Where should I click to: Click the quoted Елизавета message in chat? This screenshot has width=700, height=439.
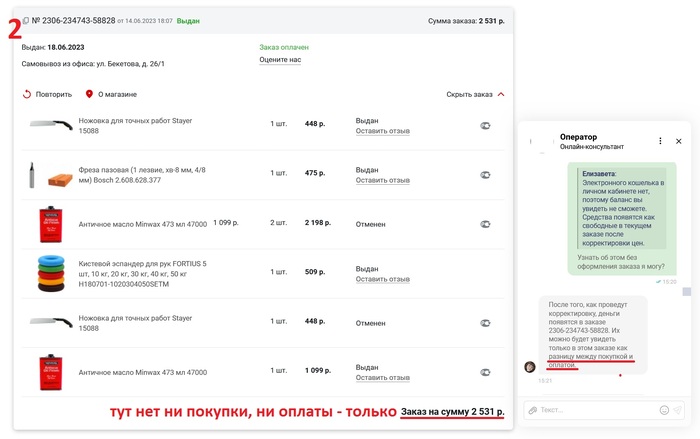coord(621,208)
